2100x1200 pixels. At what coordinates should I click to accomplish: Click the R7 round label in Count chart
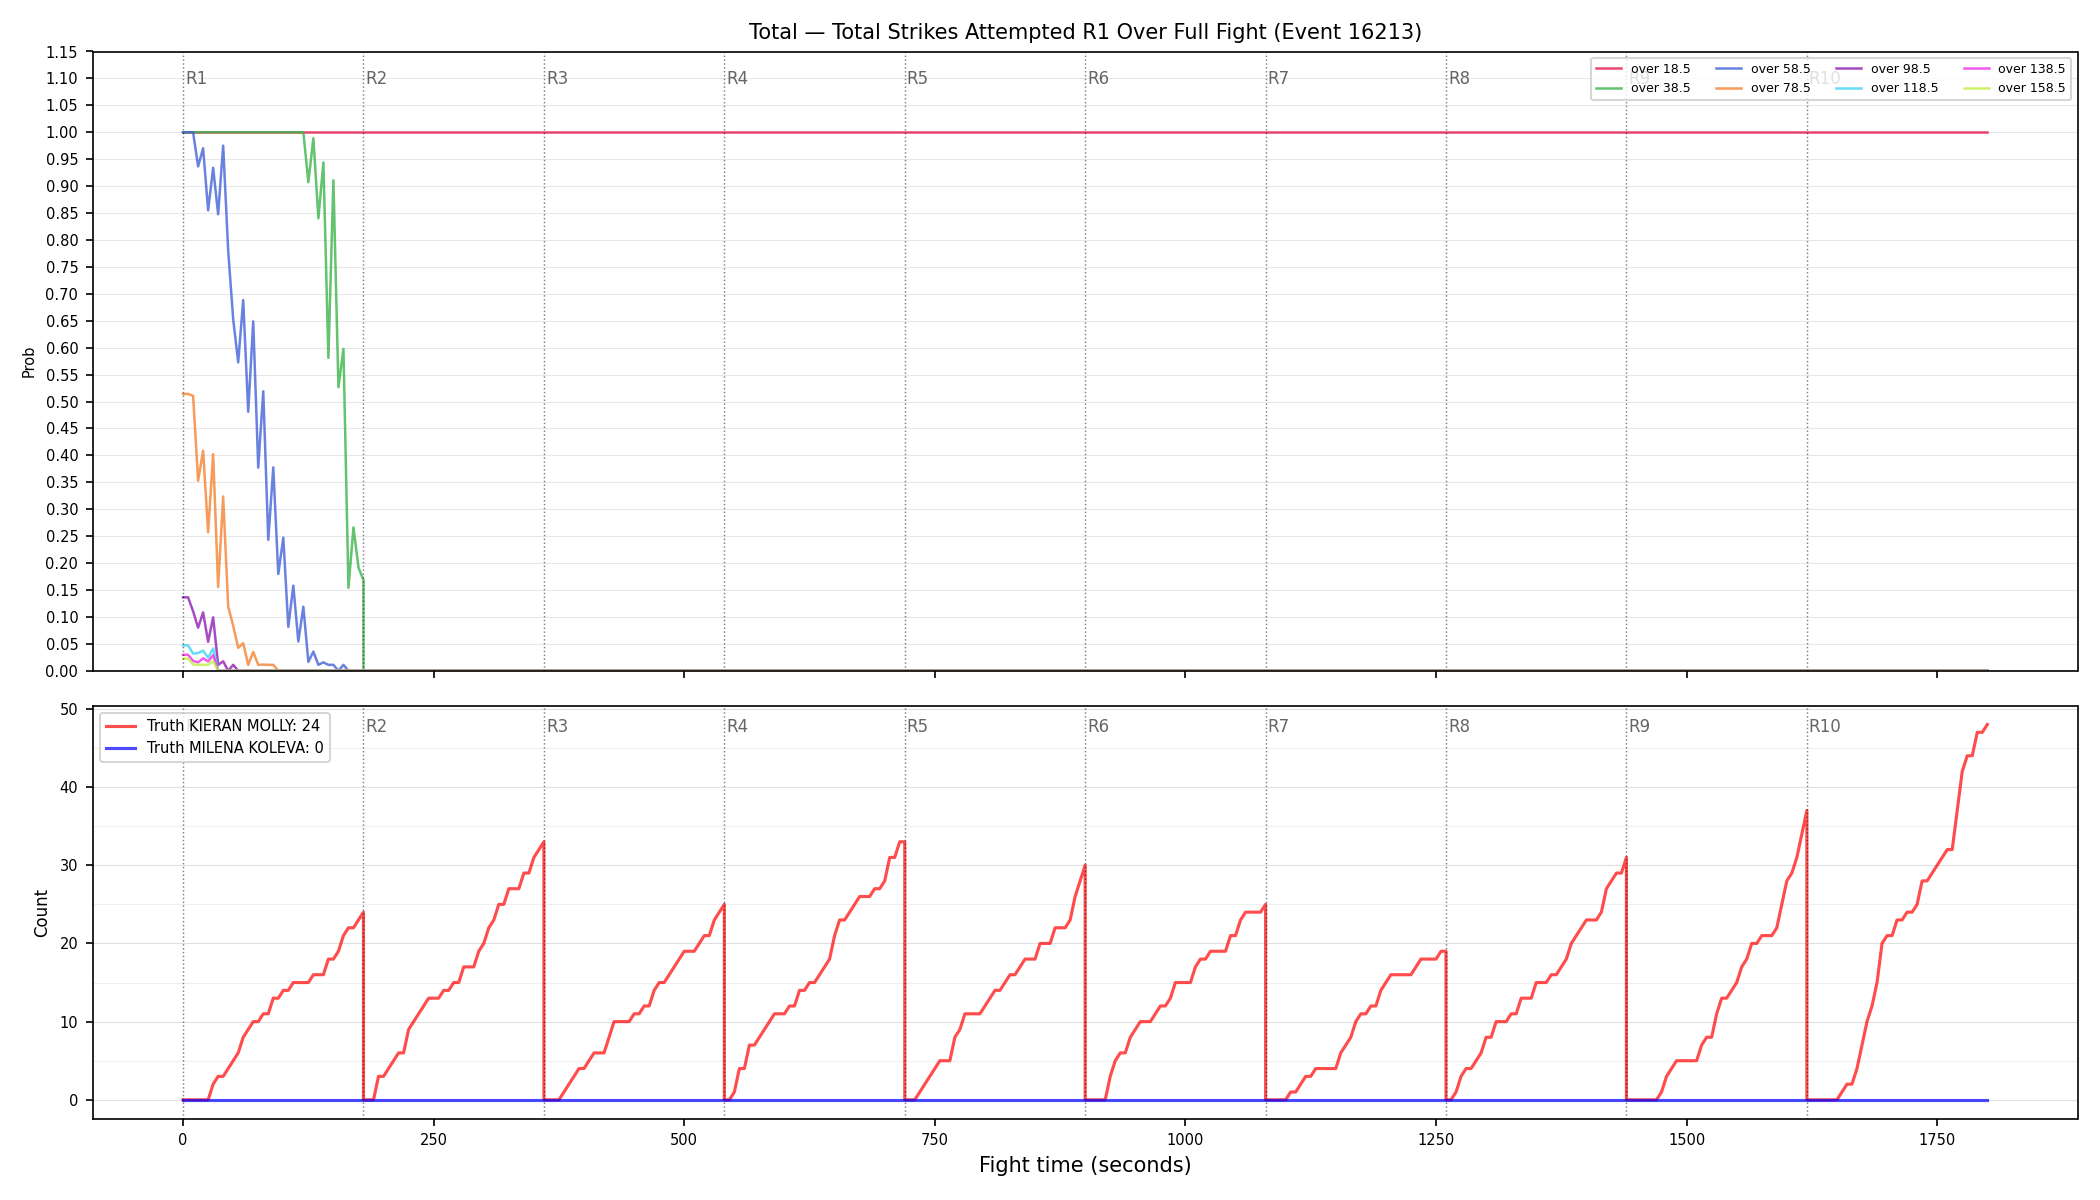click(x=1278, y=726)
